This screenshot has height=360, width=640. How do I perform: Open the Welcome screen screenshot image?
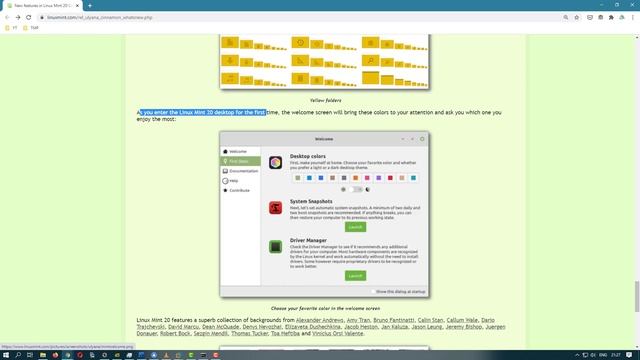click(324, 214)
